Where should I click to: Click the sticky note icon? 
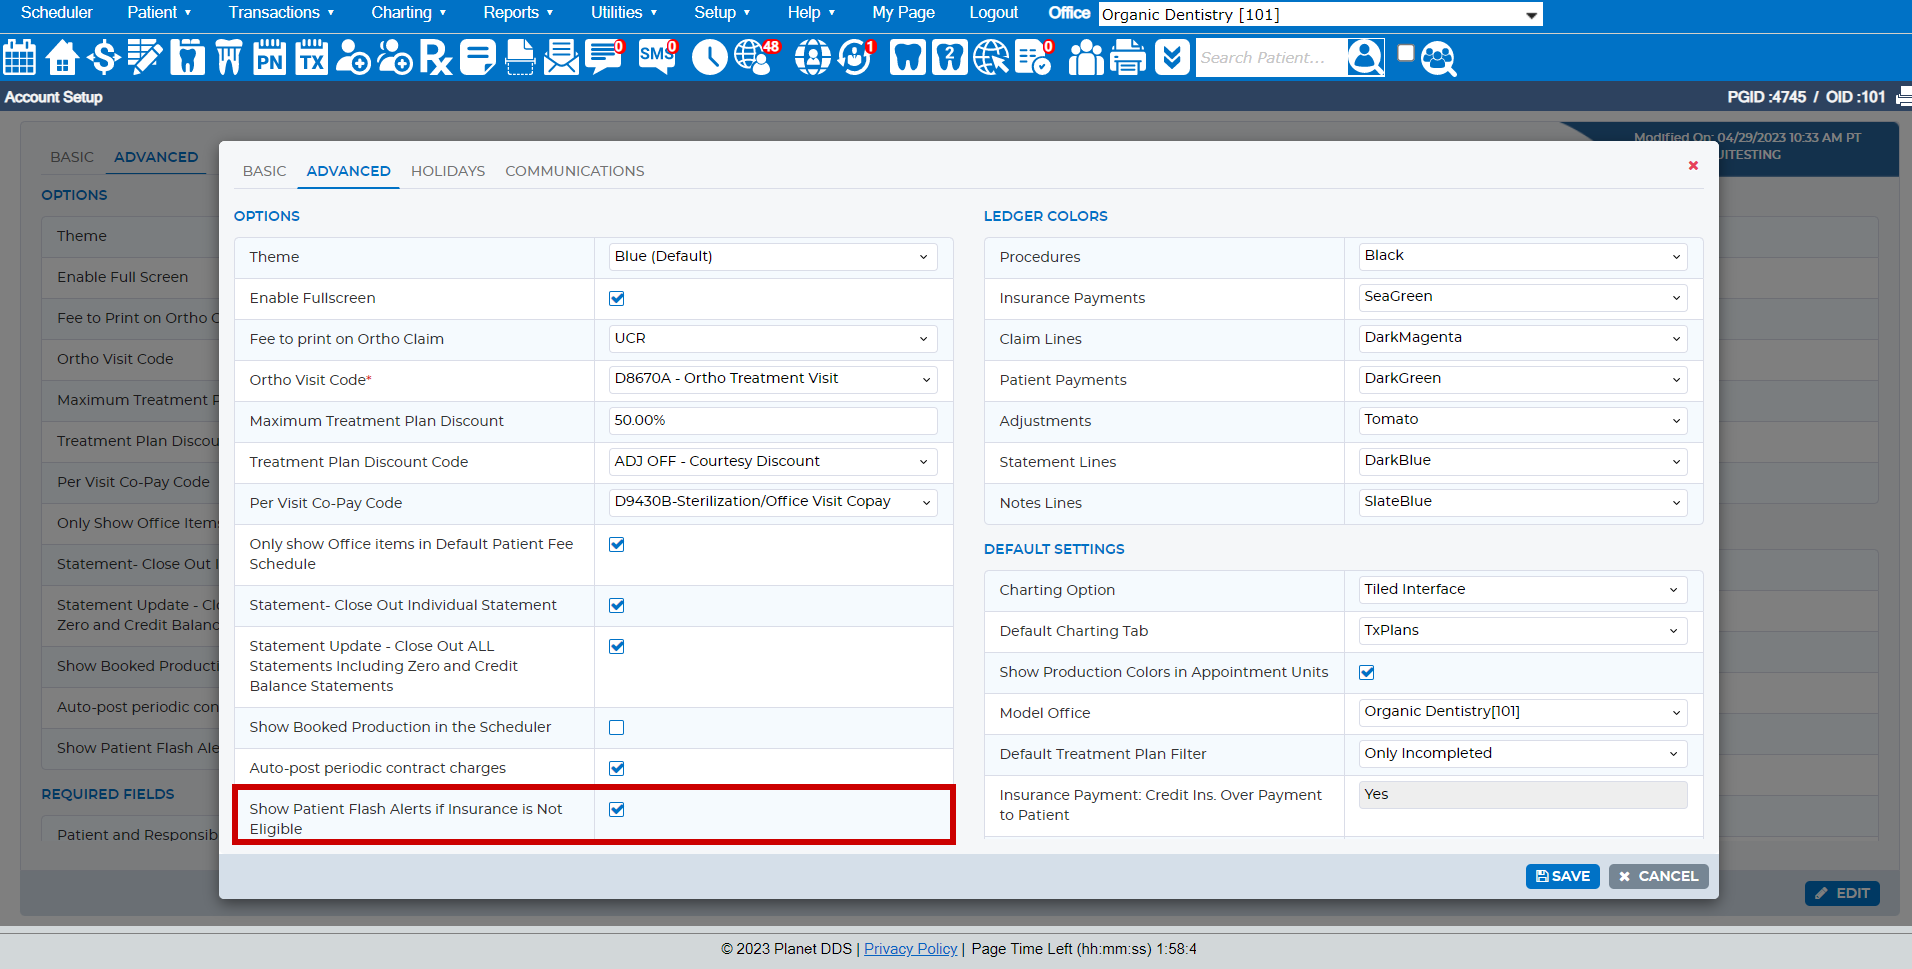(x=477, y=57)
